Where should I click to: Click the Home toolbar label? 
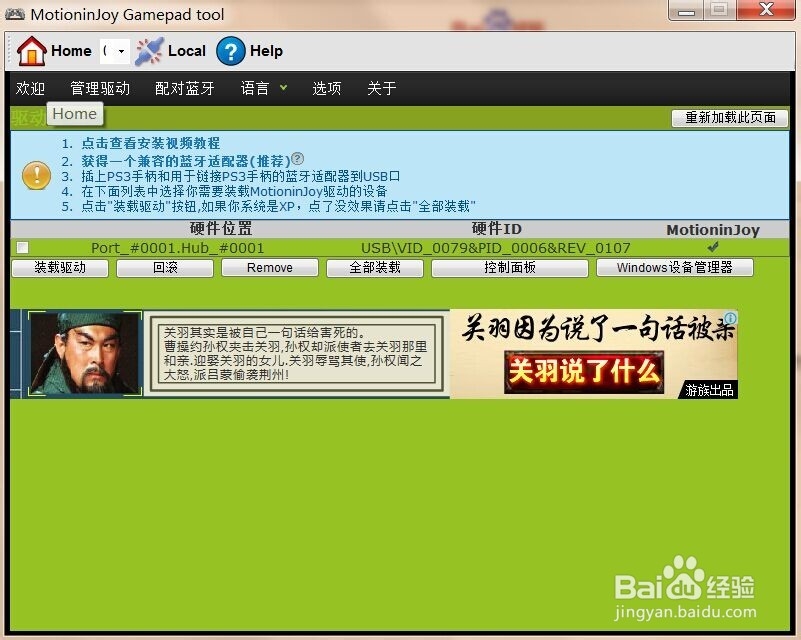(71, 51)
